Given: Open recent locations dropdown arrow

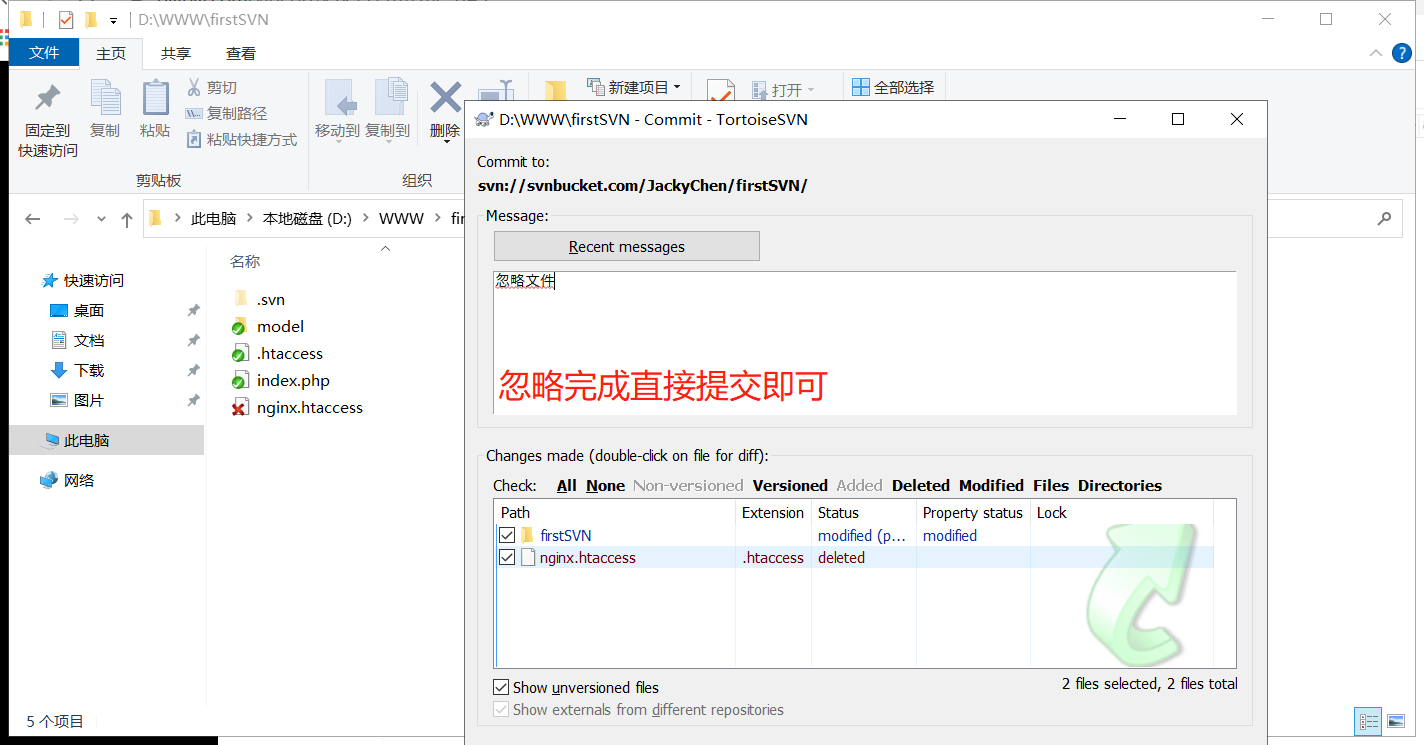Looking at the screenshot, I should pyautogui.click(x=101, y=219).
